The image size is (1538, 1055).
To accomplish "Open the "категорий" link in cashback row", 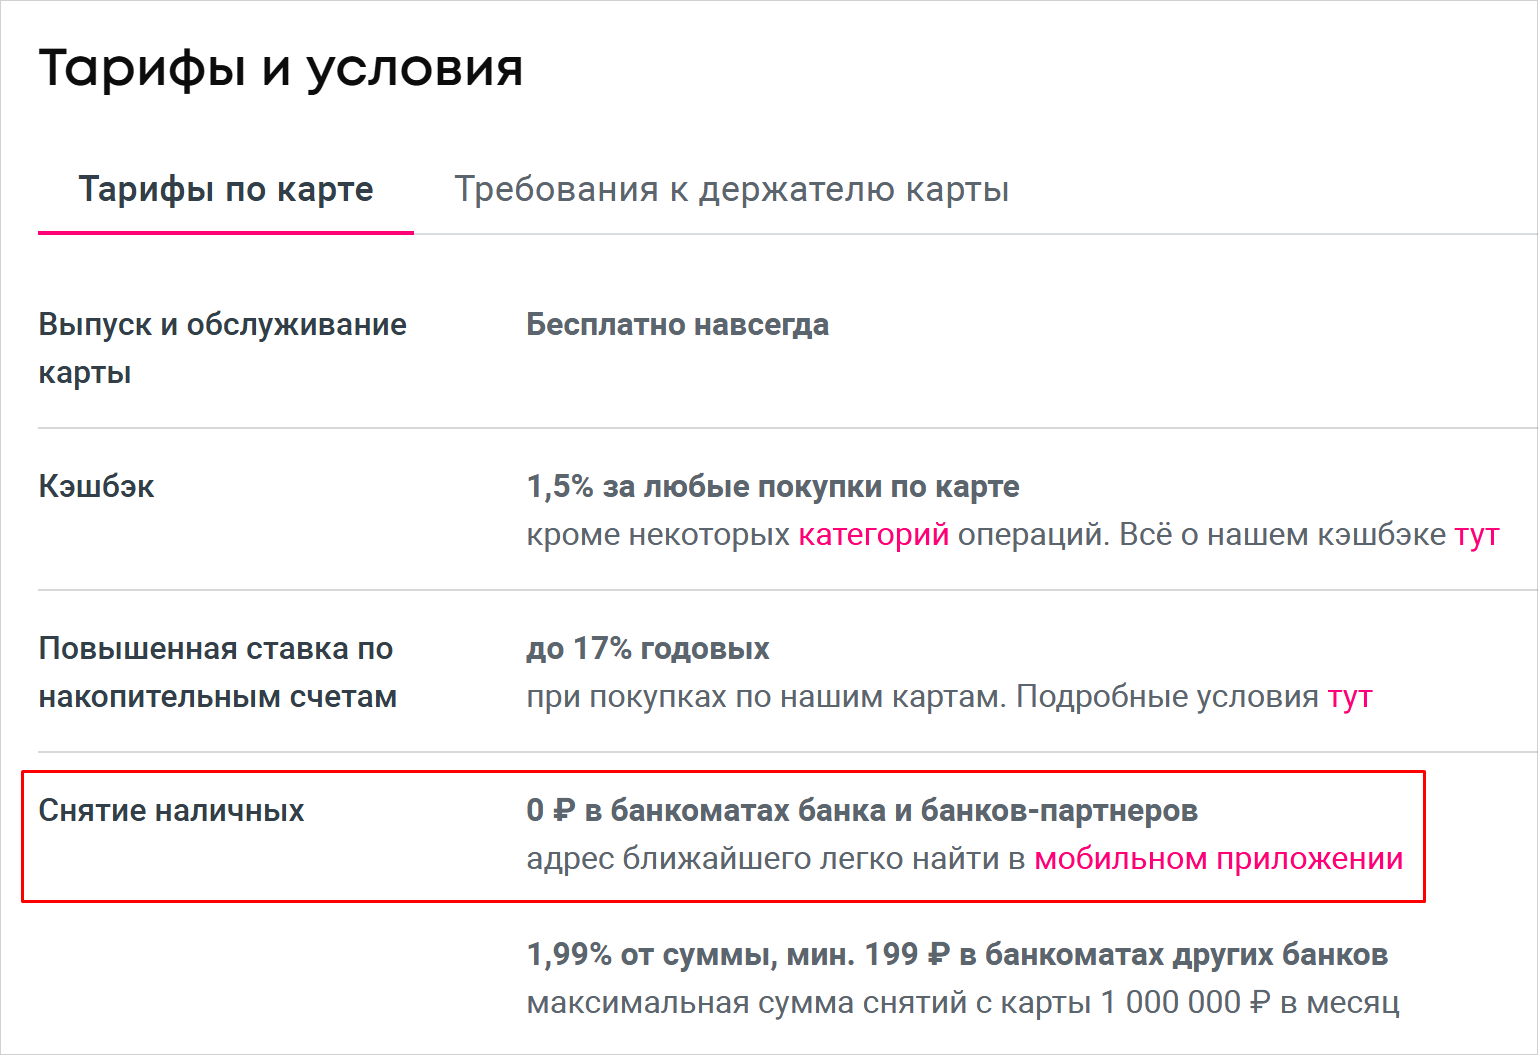I will coord(873,535).
